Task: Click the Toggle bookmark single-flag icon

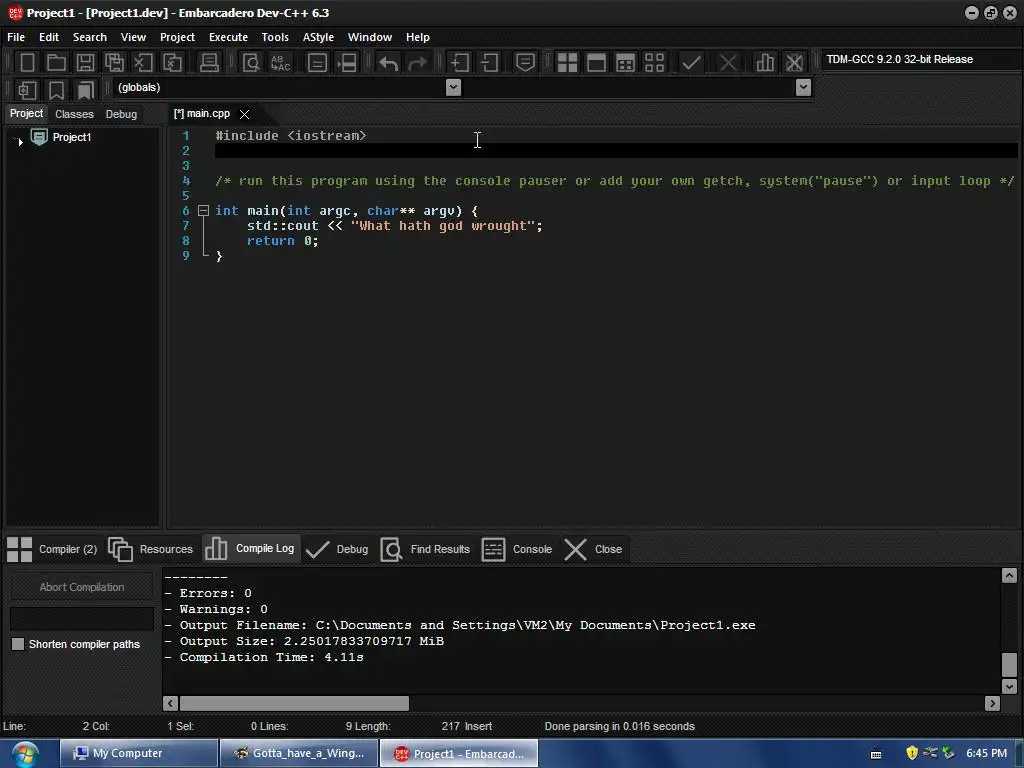Action: pyautogui.click(x=56, y=89)
